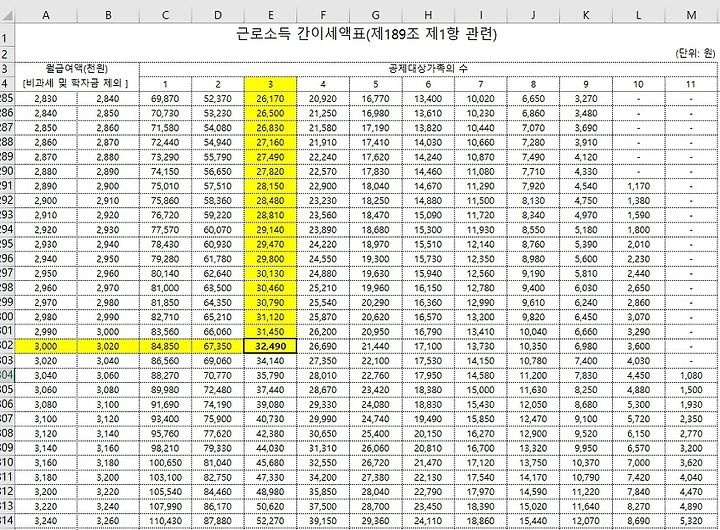This screenshot has width=720, height=530.
Task: Click cell 10,020 in column I
Action: click(x=480, y=98)
